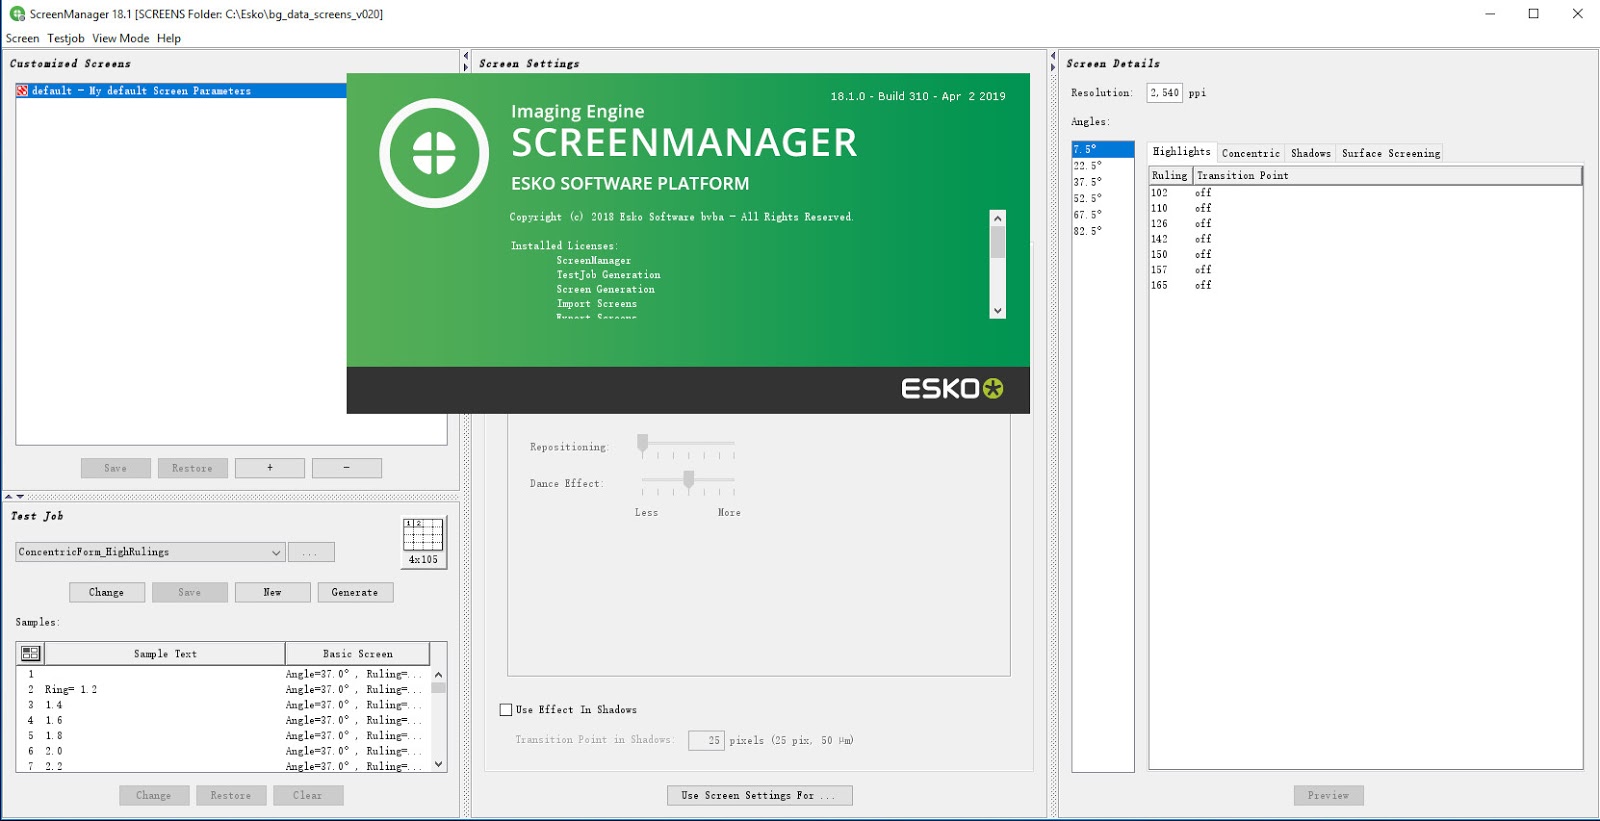
Task: Click the minus button under Customized Screens
Action: (x=347, y=468)
